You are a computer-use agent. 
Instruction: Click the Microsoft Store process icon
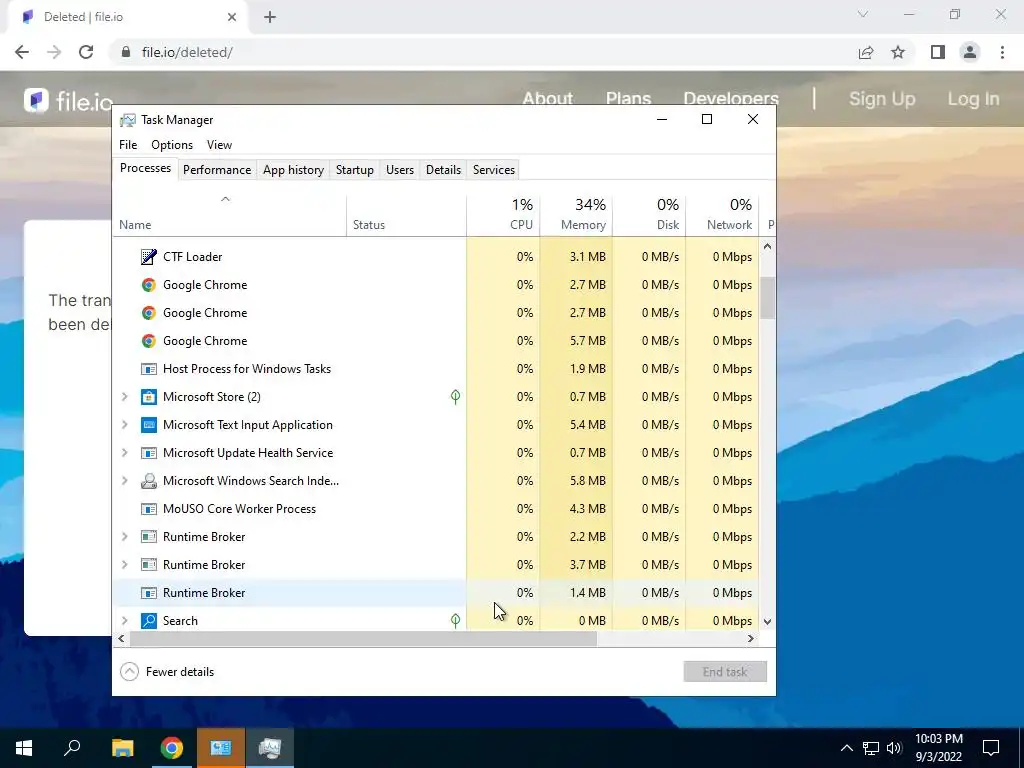149,397
